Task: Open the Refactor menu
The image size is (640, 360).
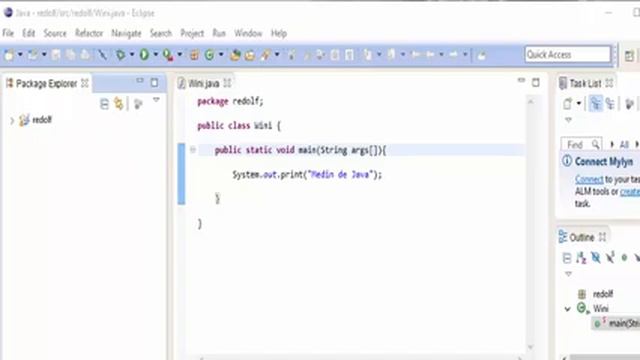Action: pyautogui.click(x=89, y=33)
